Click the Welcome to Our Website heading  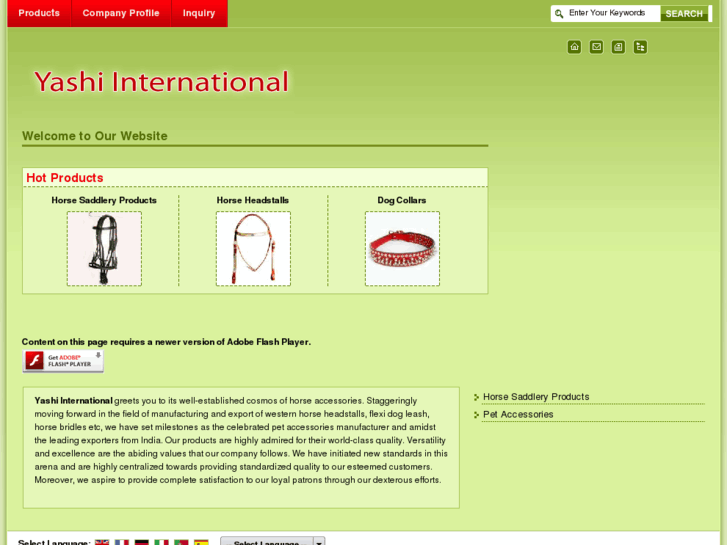point(95,136)
